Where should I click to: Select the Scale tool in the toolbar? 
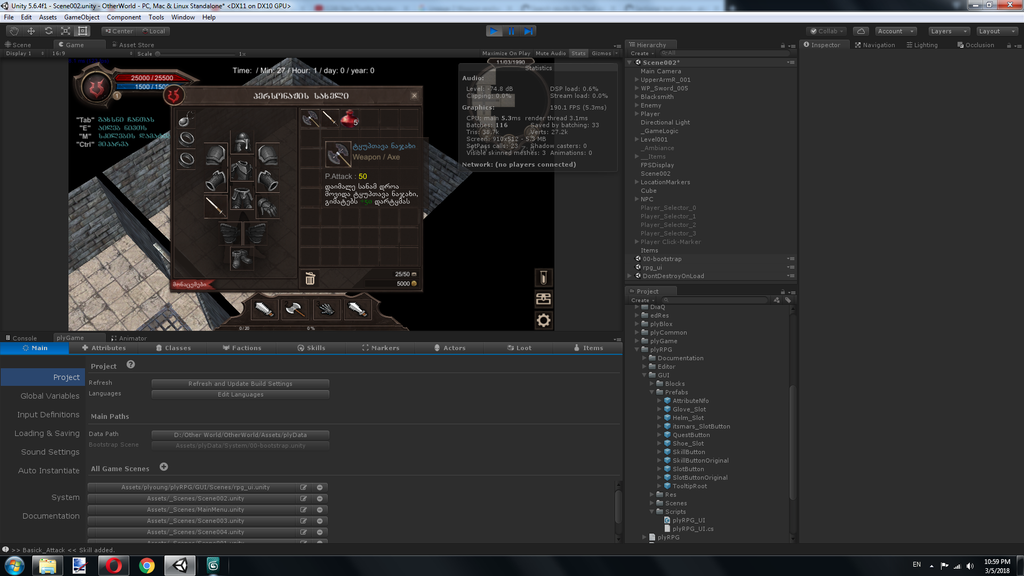(x=65, y=31)
